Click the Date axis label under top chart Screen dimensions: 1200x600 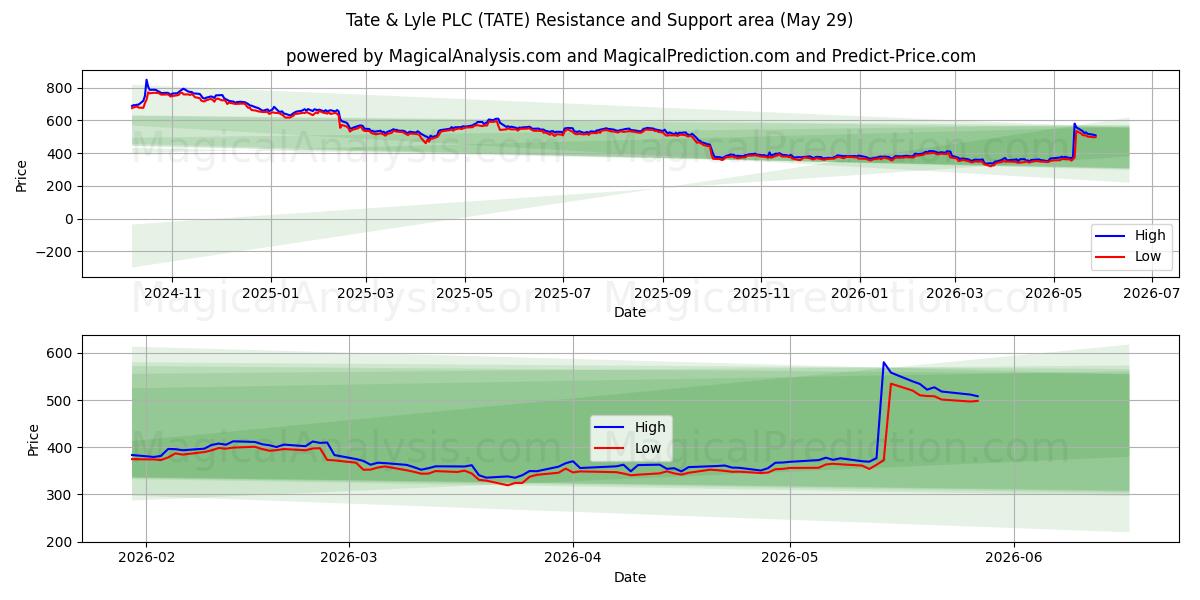pyautogui.click(x=630, y=312)
